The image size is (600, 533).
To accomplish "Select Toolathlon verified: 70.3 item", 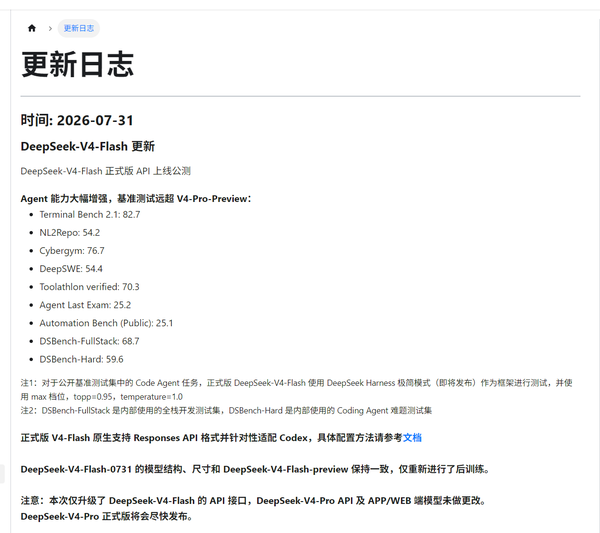I will pyautogui.click(x=90, y=287).
